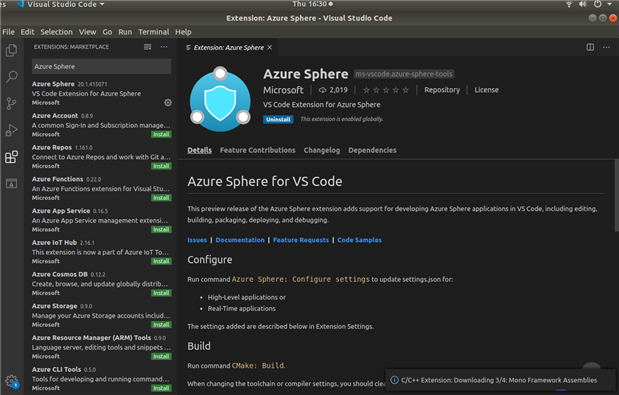
Task: Open the network indicator in system tray
Action: [569, 4]
